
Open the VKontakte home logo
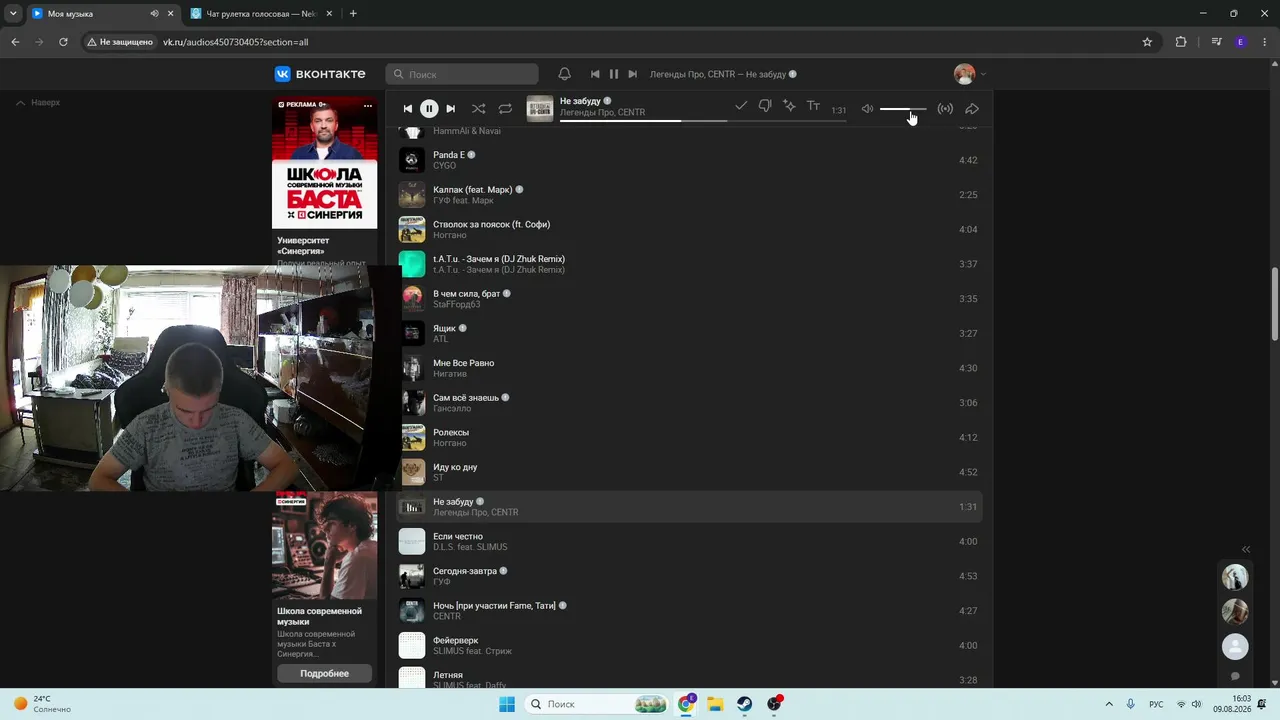point(320,74)
